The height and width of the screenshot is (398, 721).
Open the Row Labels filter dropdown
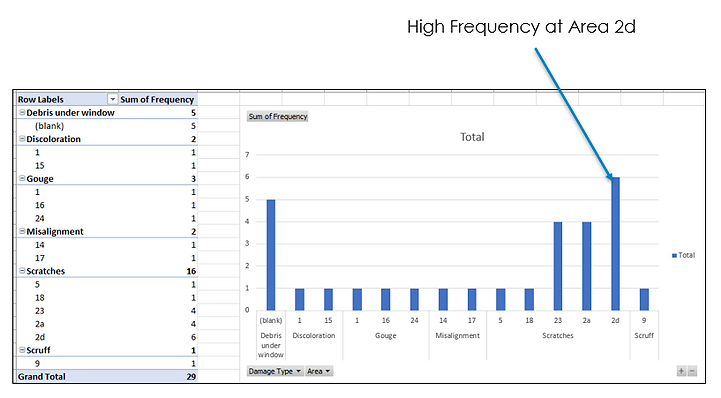[x=112, y=99]
